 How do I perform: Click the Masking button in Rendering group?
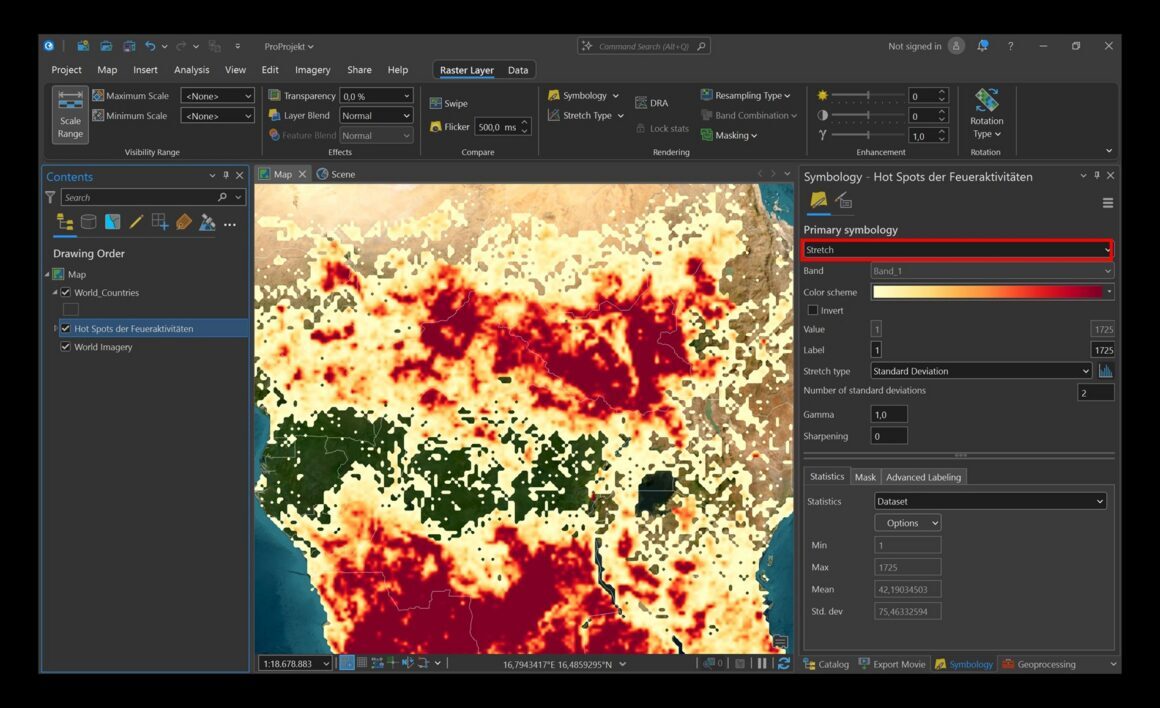[729, 135]
